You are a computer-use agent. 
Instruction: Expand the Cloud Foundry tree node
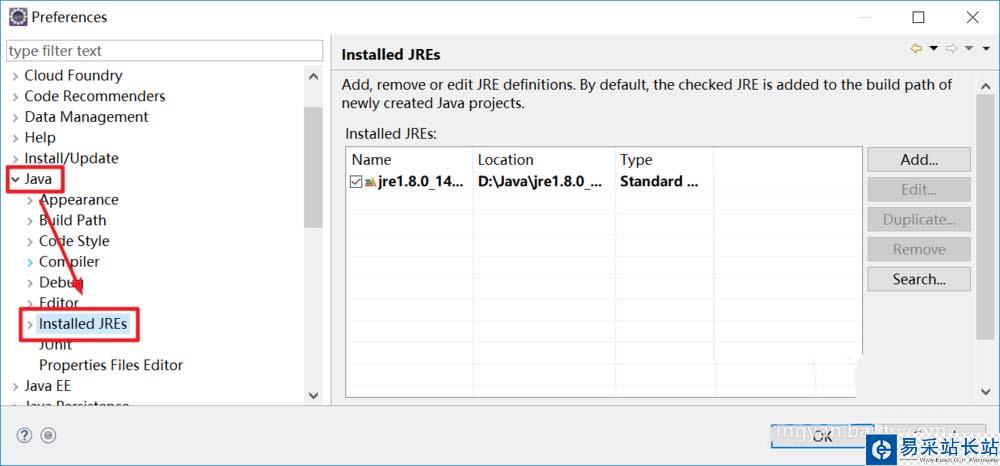(x=15, y=76)
